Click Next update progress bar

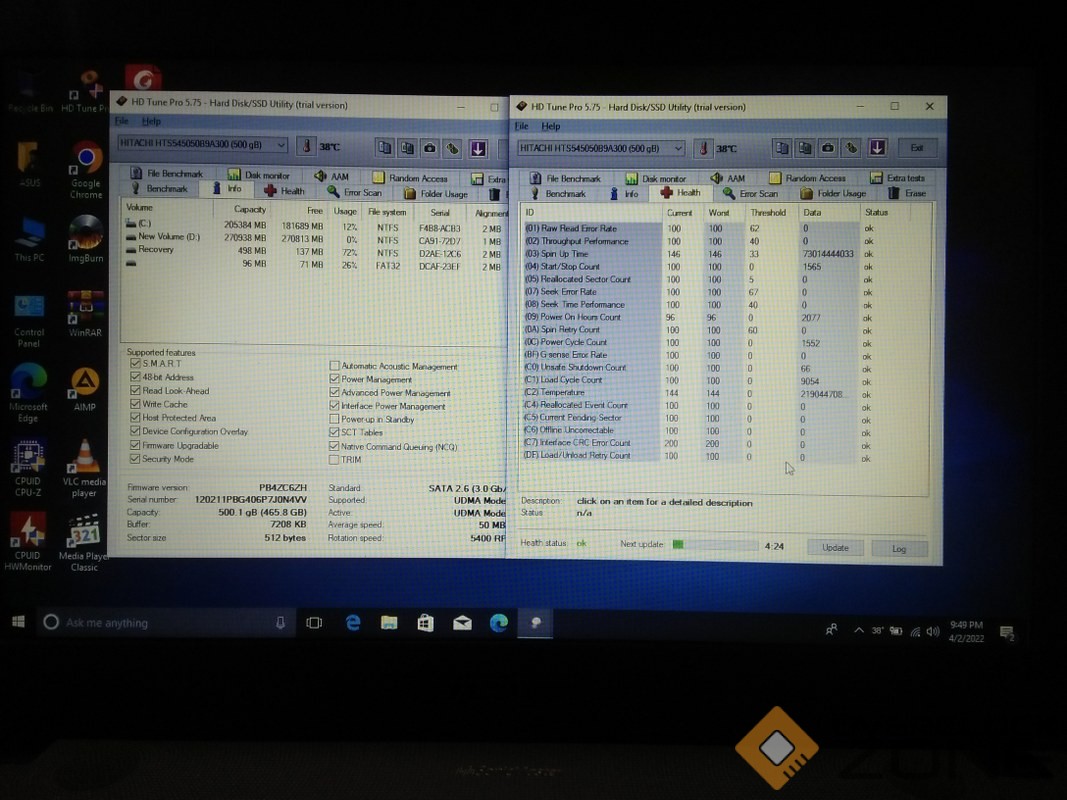point(715,545)
